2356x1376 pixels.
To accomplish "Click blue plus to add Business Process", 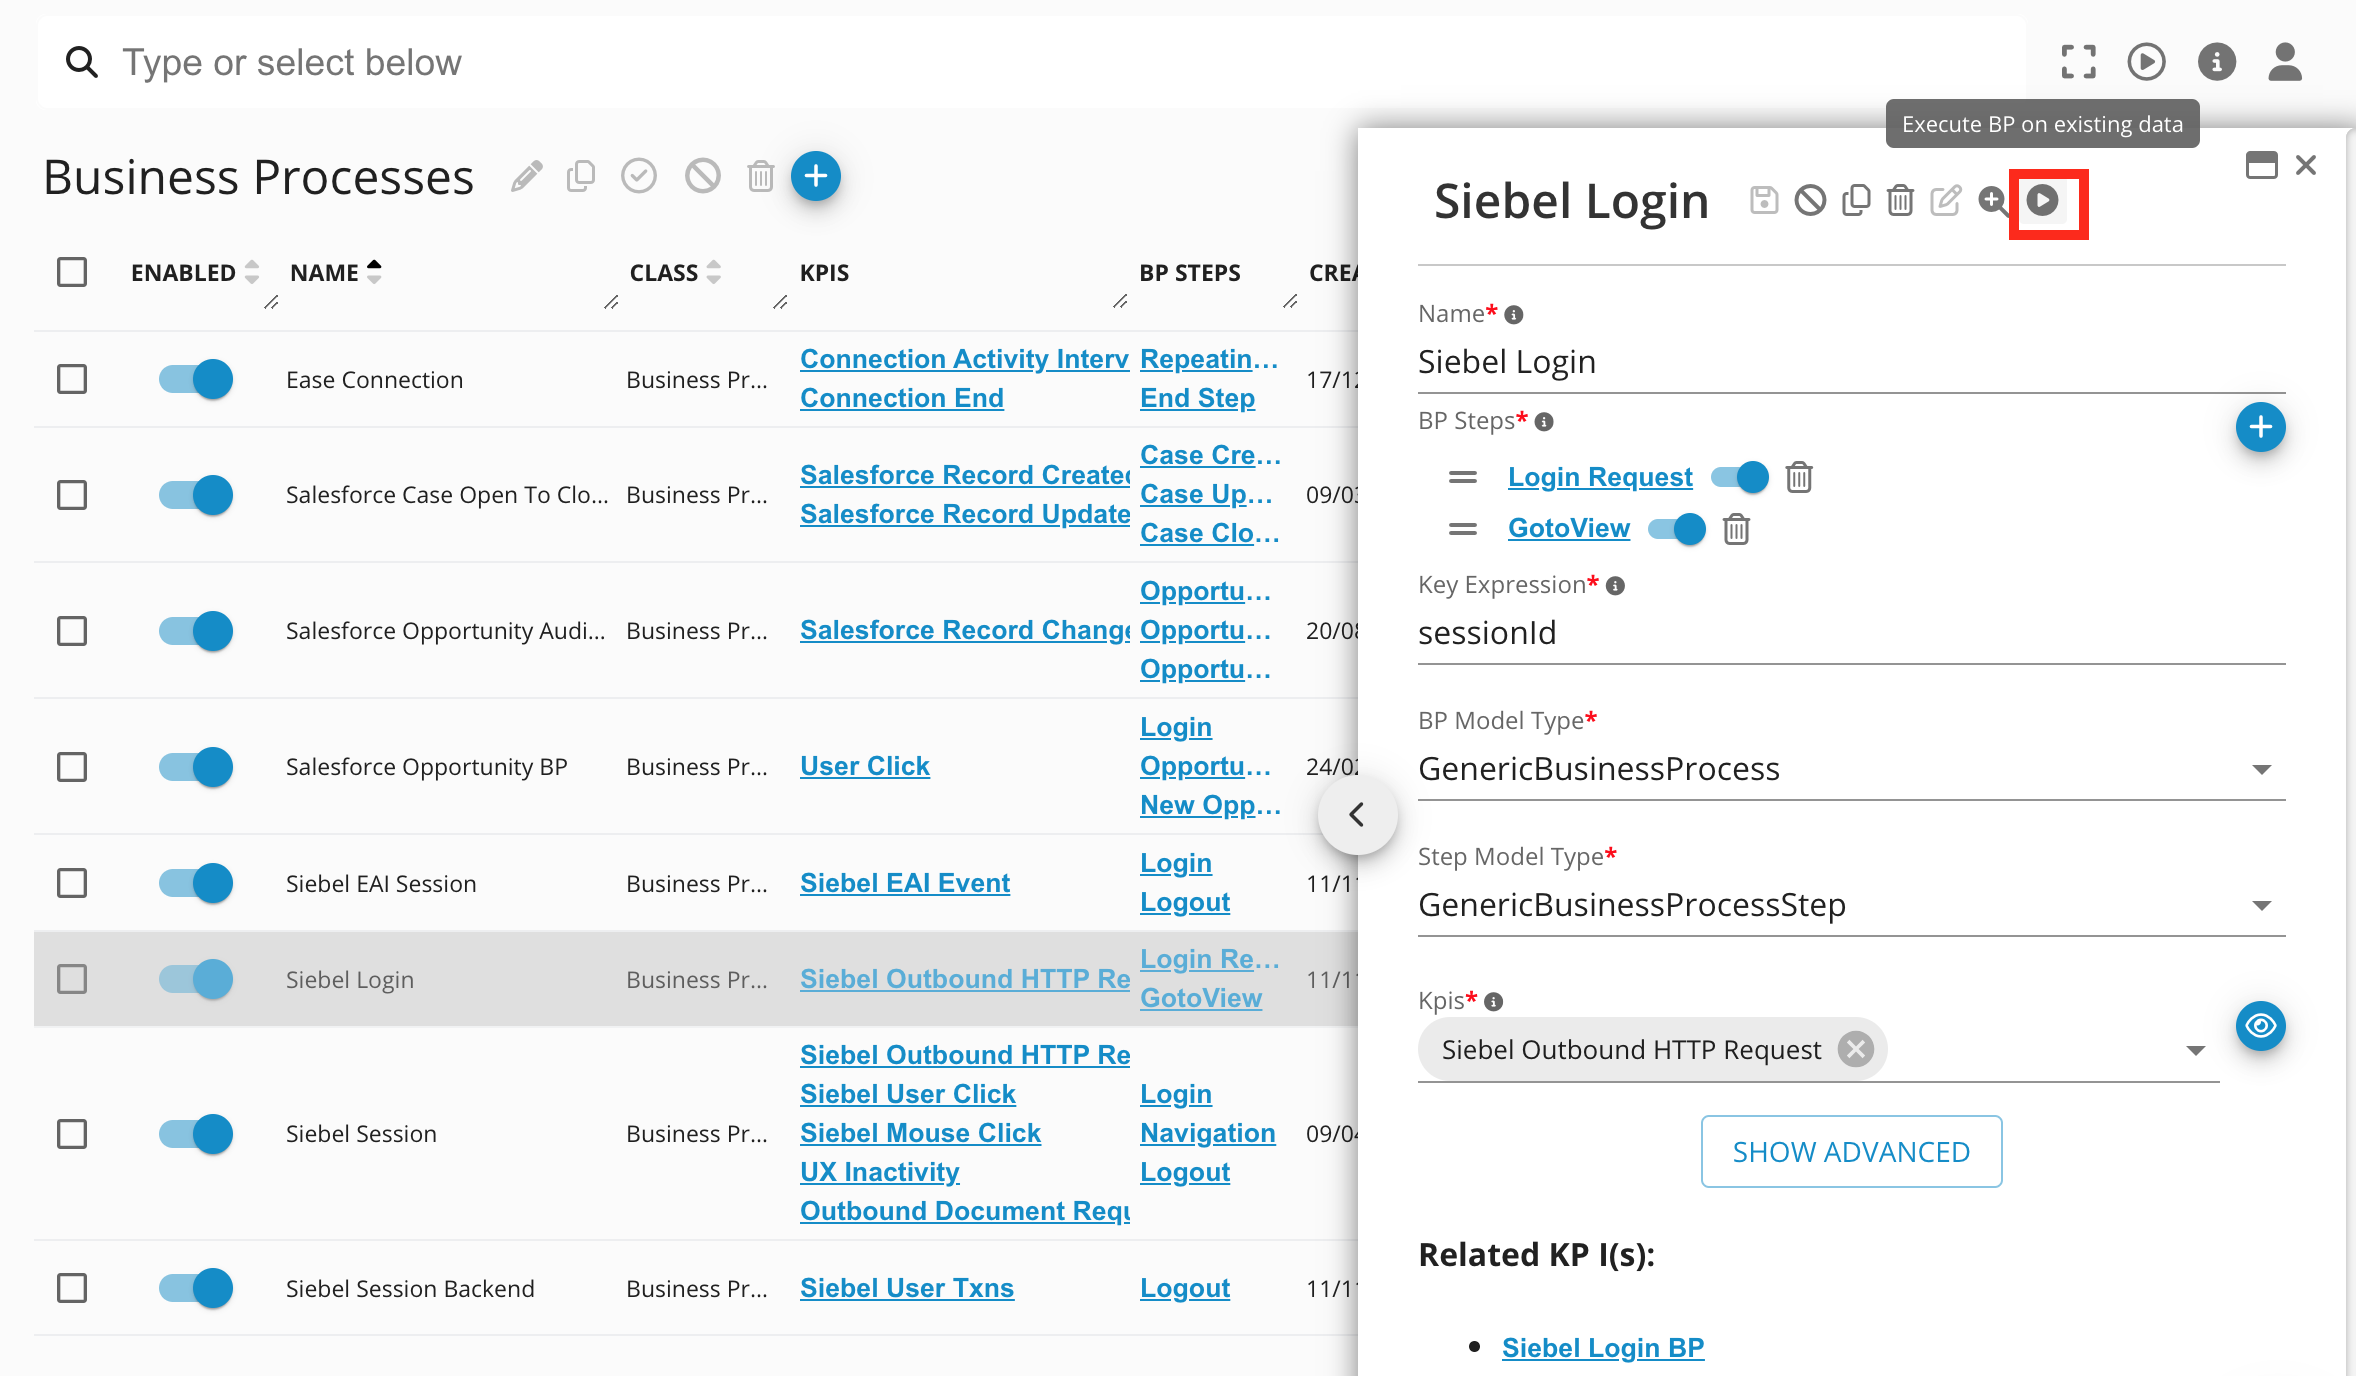I will click(815, 177).
